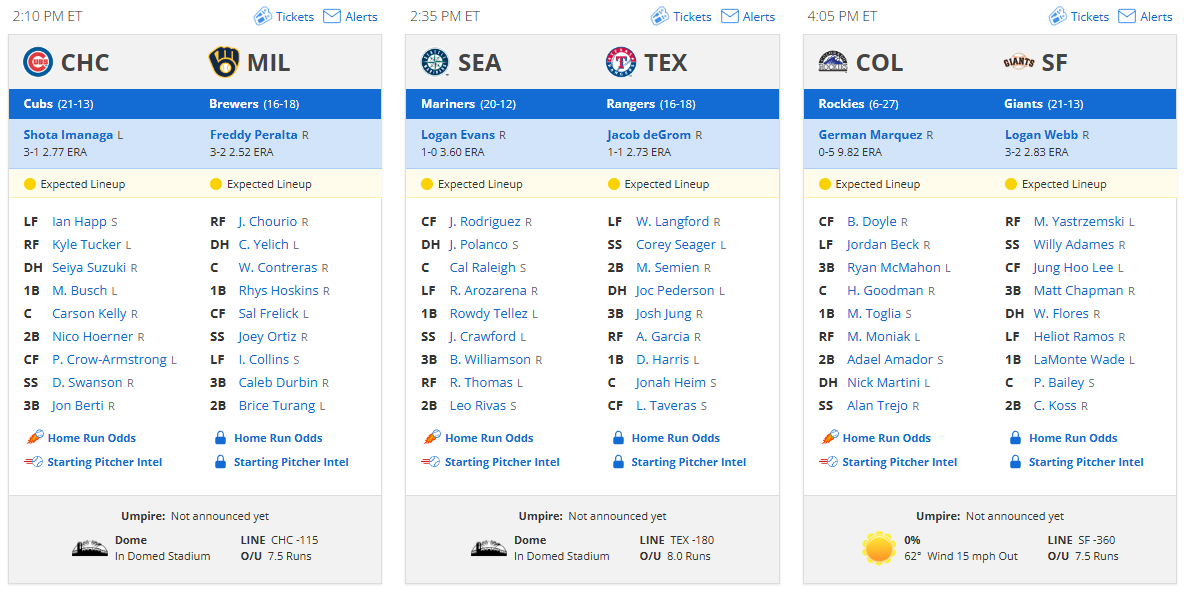The width and height of the screenshot is (1184, 593).
Task: Select Matt Chapman in Giants lineup
Action: point(1078,291)
